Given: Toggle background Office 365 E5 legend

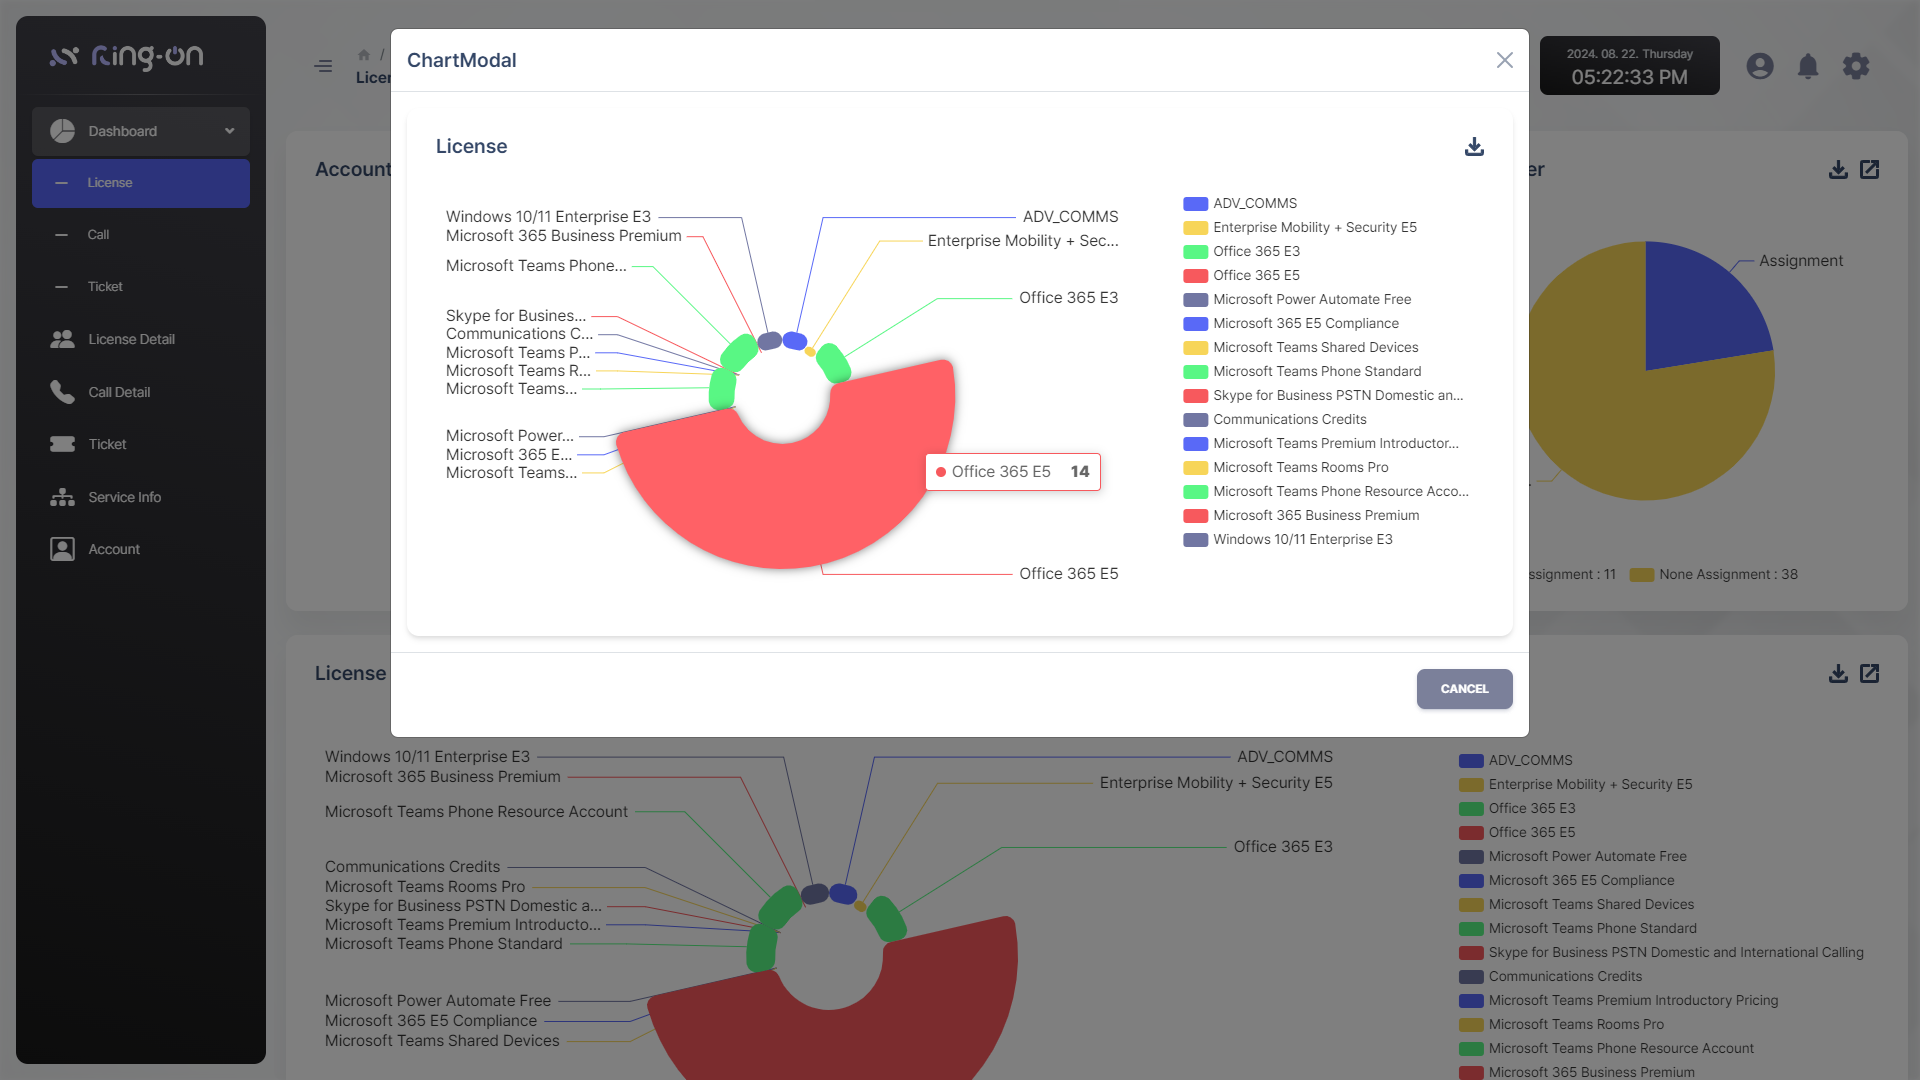Looking at the screenshot, I should pos(1517,833).
